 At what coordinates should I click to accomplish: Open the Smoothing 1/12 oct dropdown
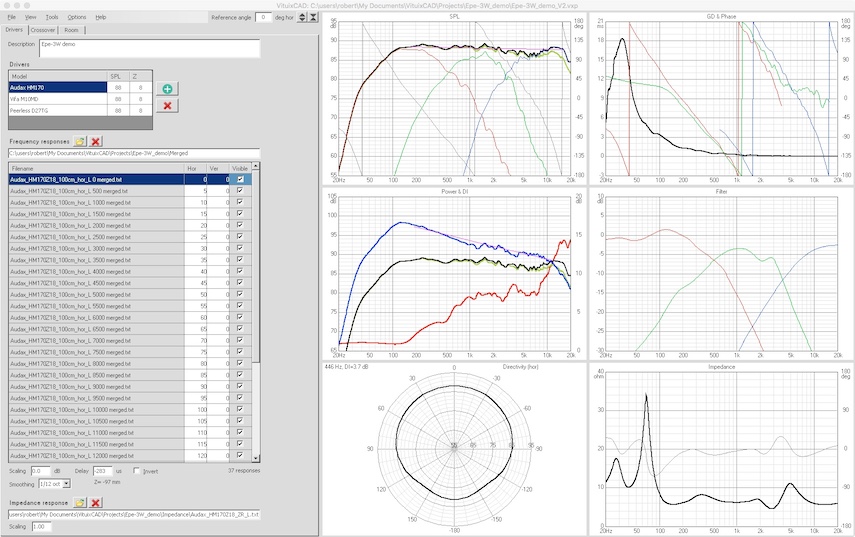(67, 484)
